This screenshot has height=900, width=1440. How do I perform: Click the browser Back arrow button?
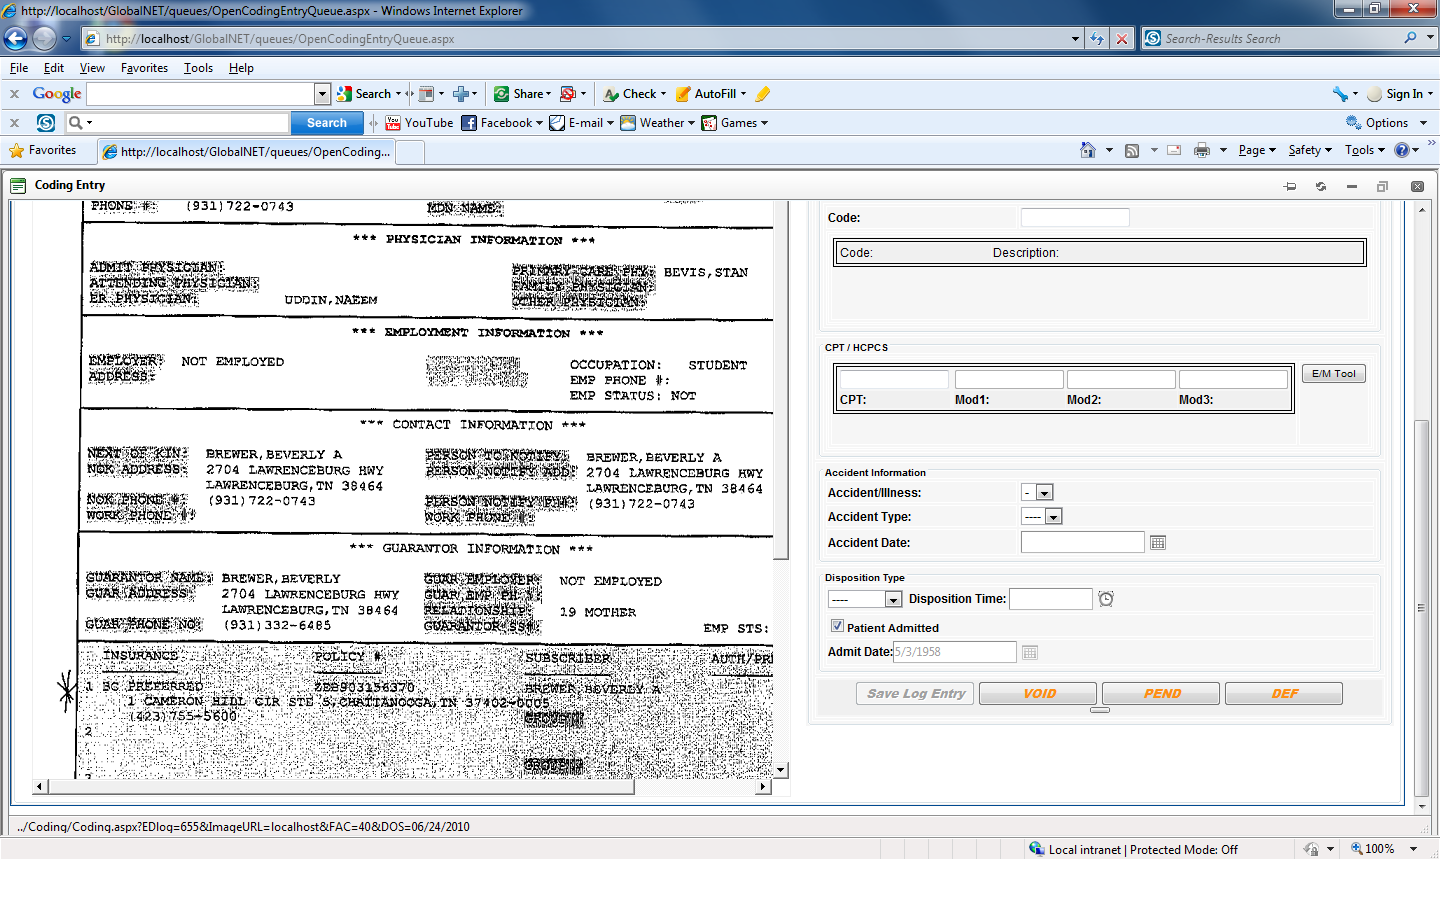[16, 39]
